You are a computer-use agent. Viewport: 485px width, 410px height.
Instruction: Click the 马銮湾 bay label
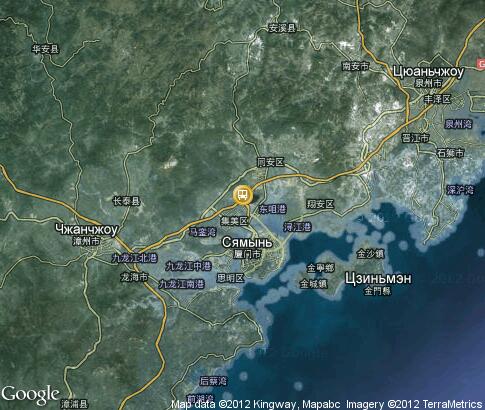203,232
